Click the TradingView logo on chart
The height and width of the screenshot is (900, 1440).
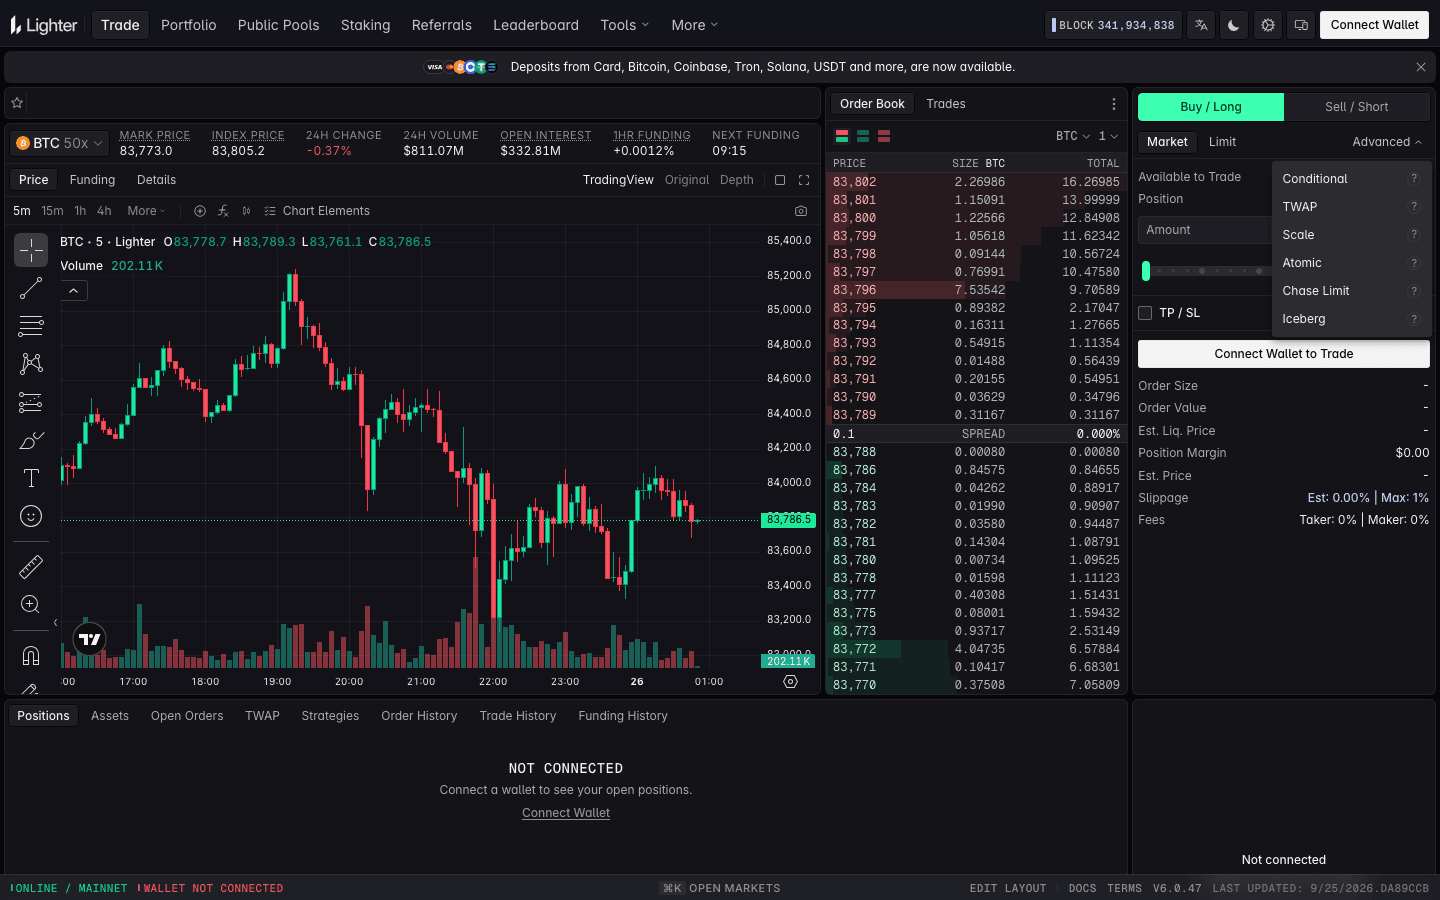90,639
